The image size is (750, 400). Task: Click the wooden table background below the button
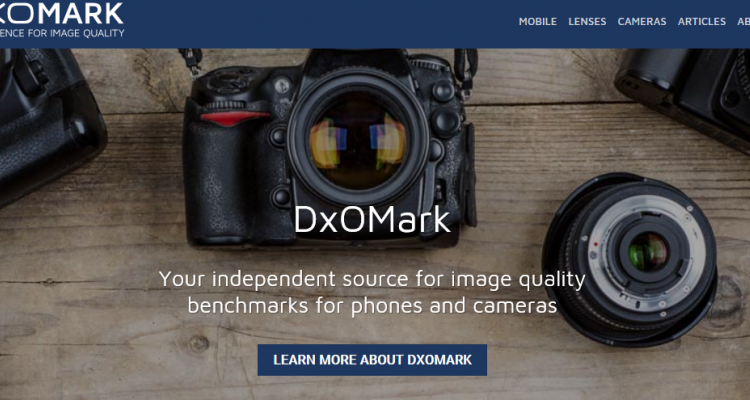[372, 389]
